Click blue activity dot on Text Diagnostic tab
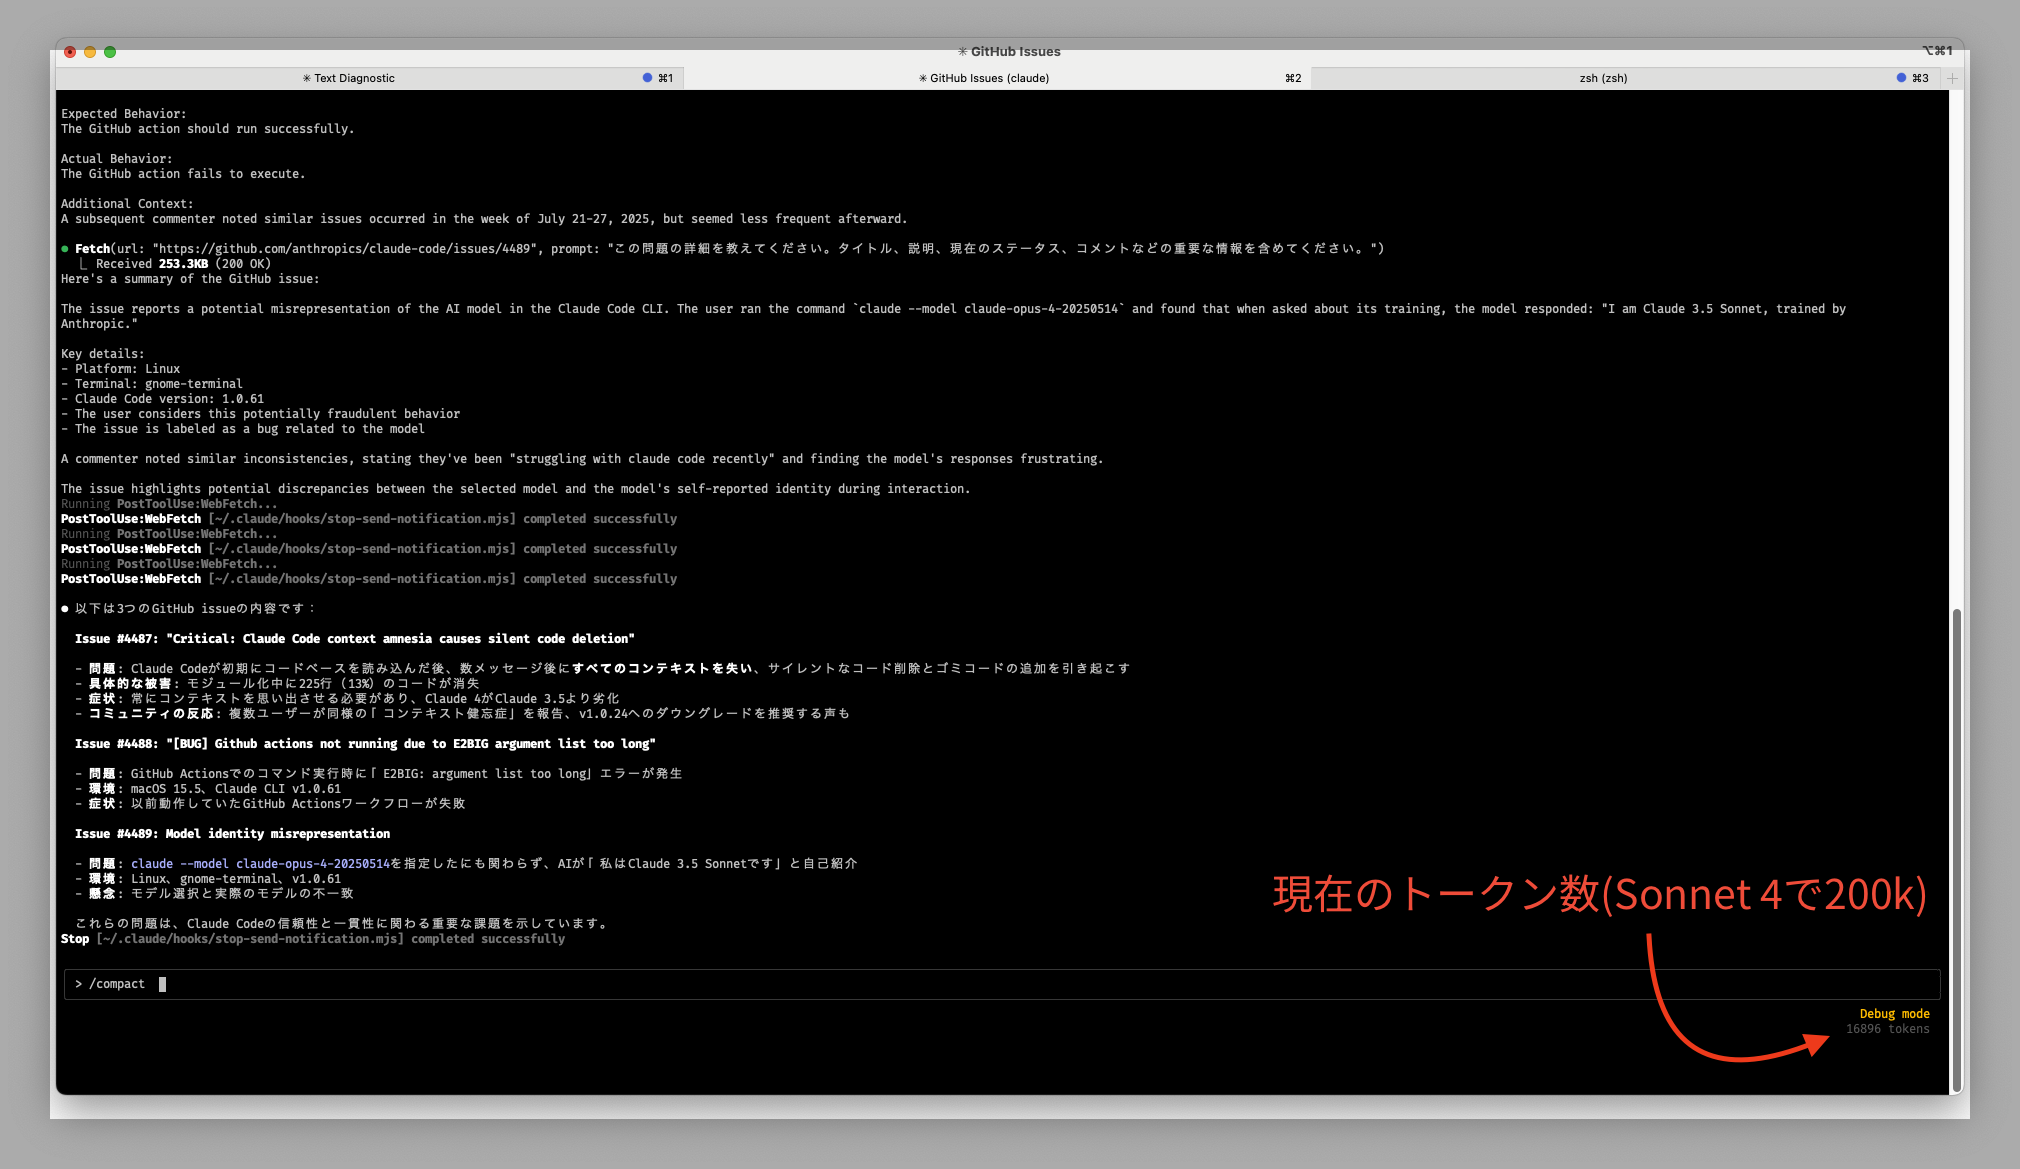Viewport: 2020px width, 1169px height. point(647,78)
